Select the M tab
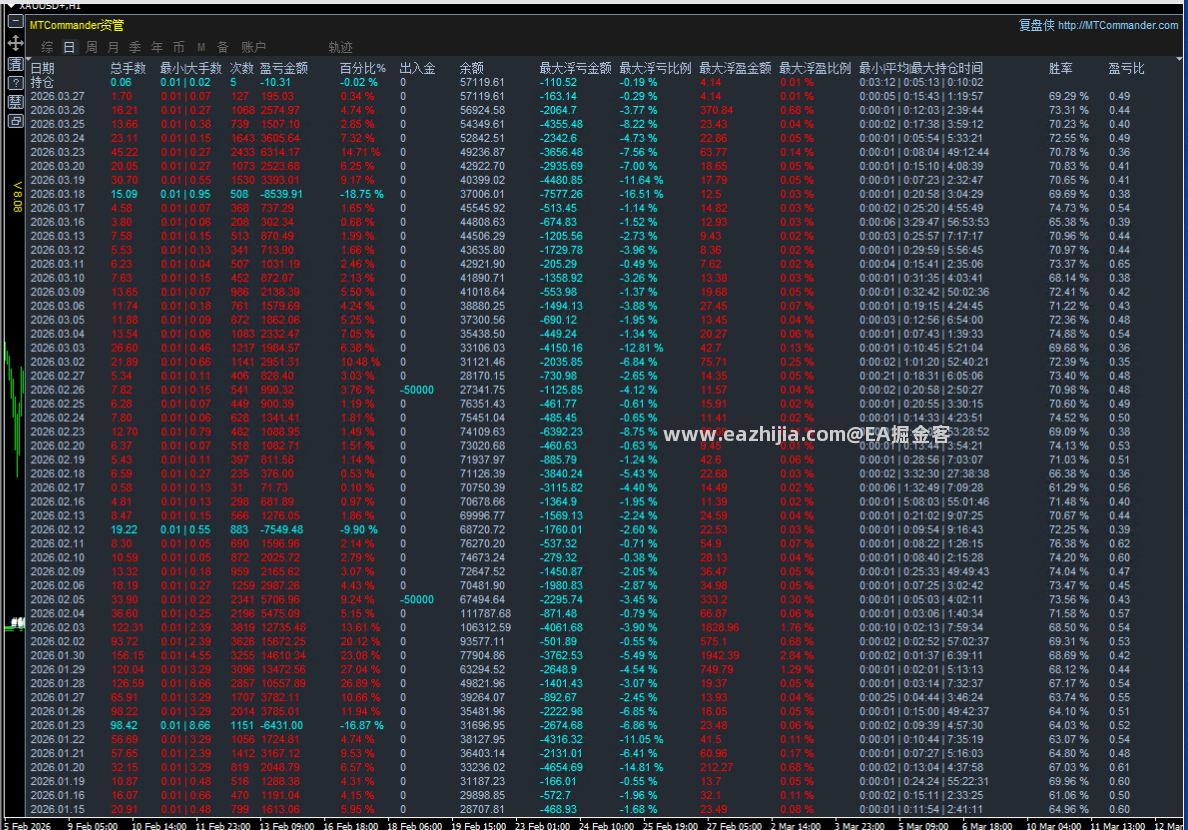The image size is (1188, 830). (201, 47)
